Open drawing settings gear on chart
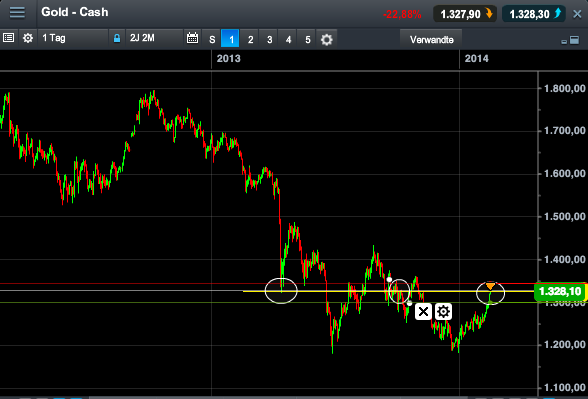This screenshot has width=588, height=399. tap(443, 312)
